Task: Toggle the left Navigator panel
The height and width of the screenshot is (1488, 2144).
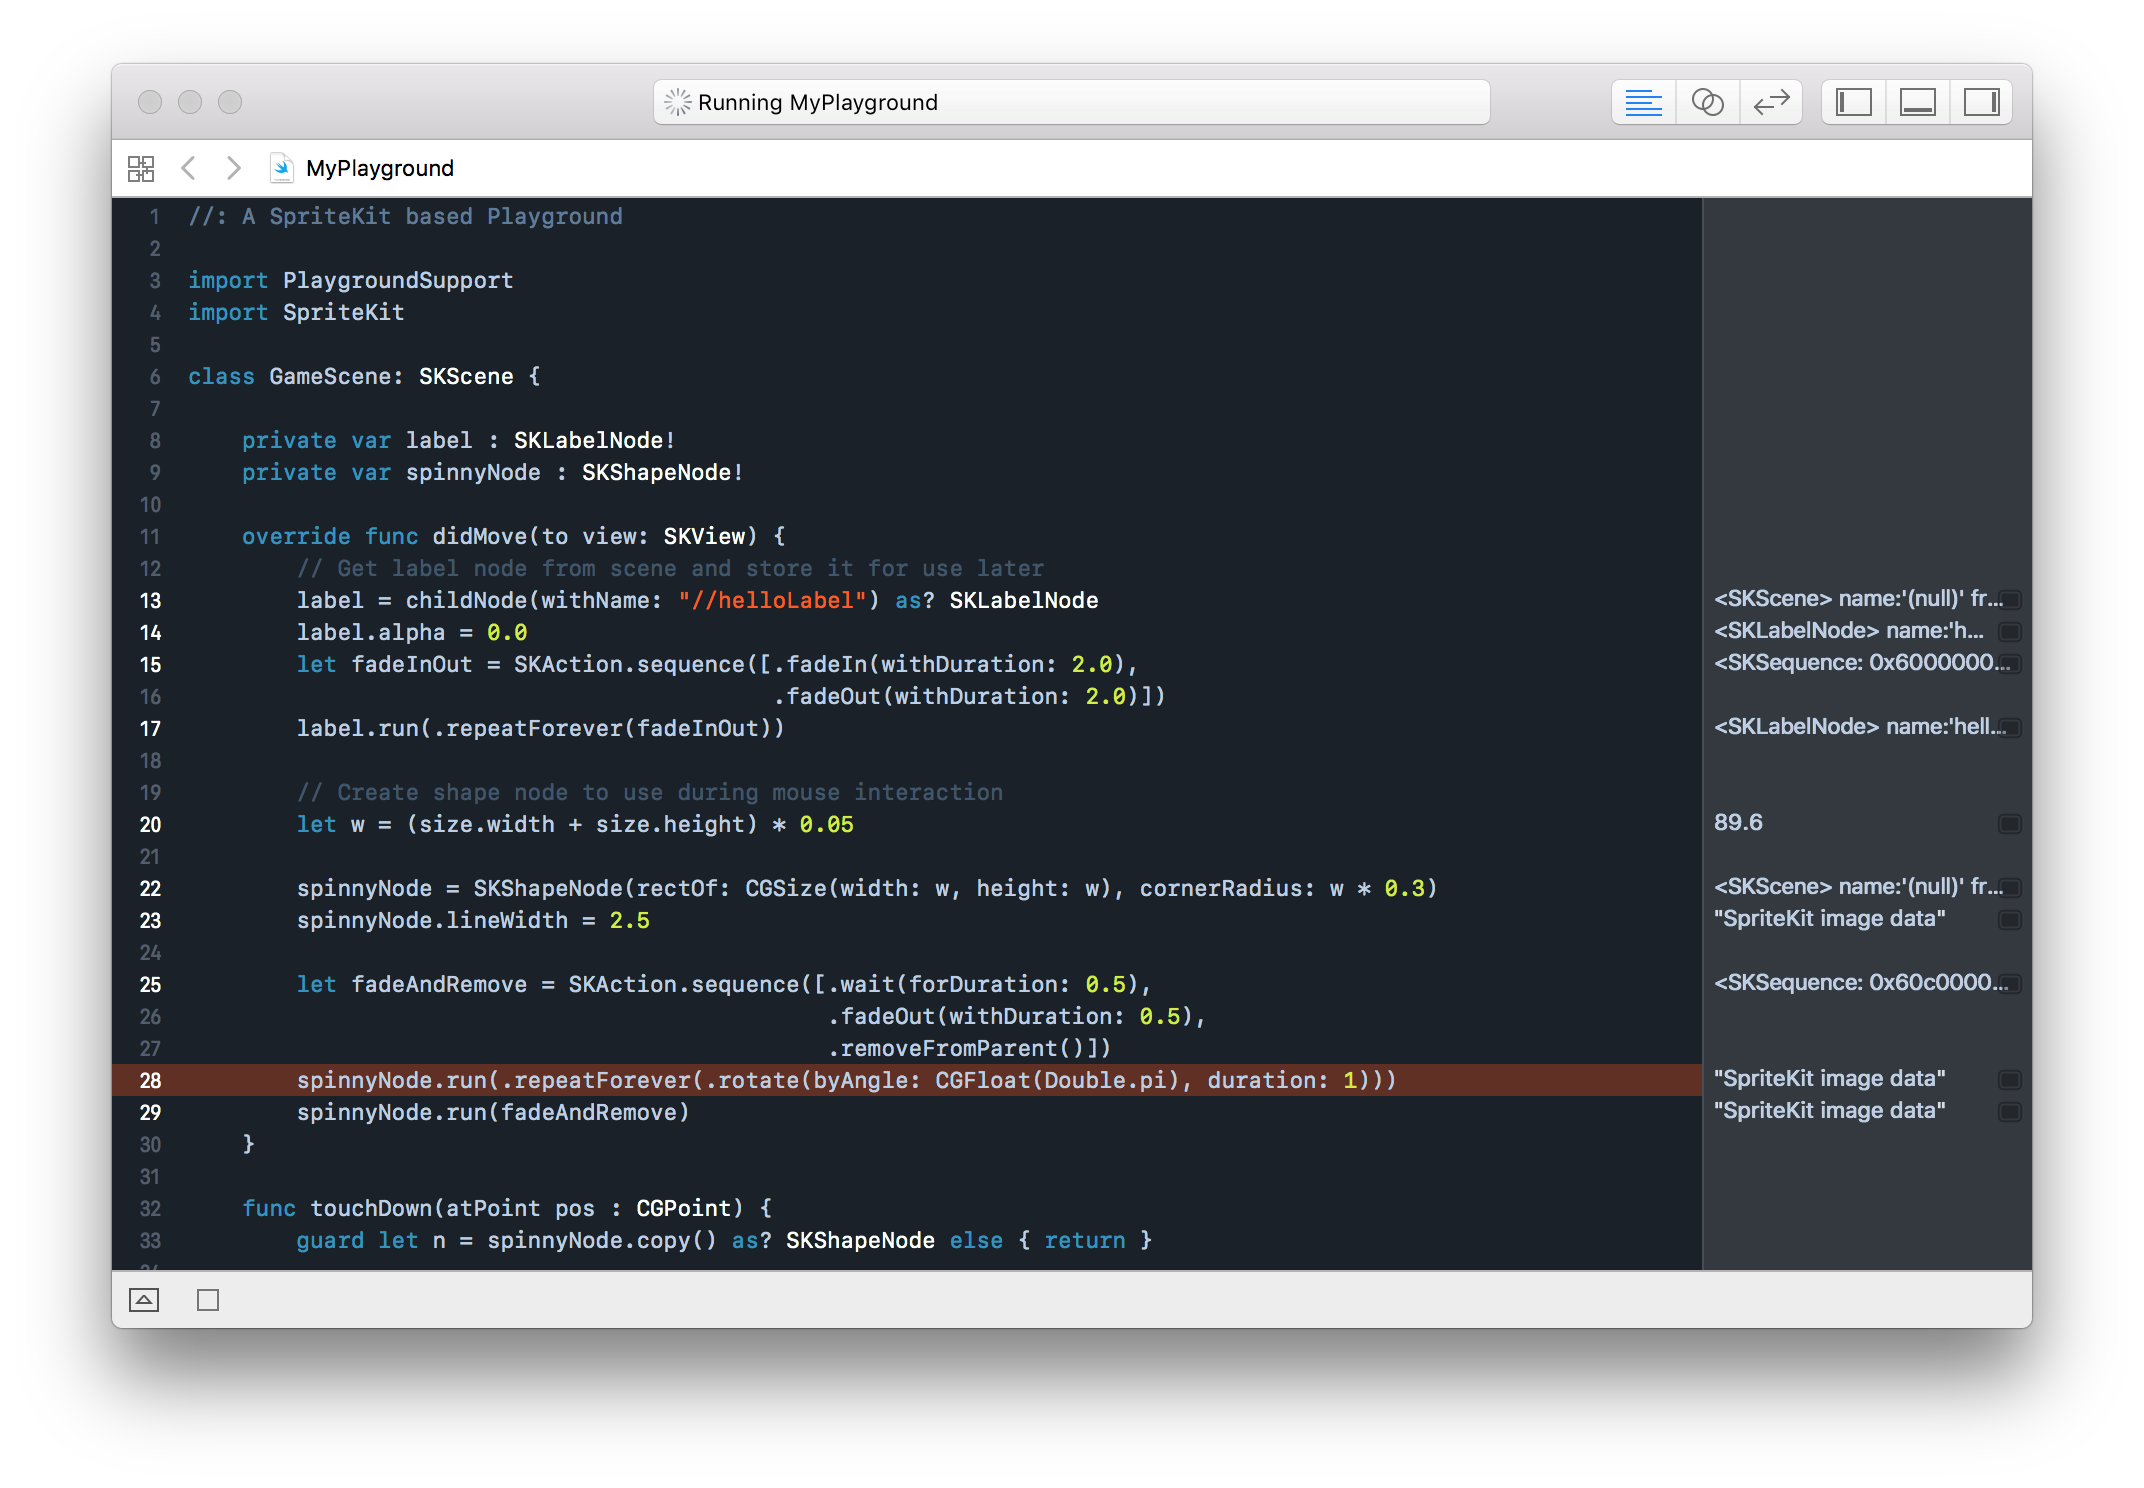Action: pos(1853,102)
